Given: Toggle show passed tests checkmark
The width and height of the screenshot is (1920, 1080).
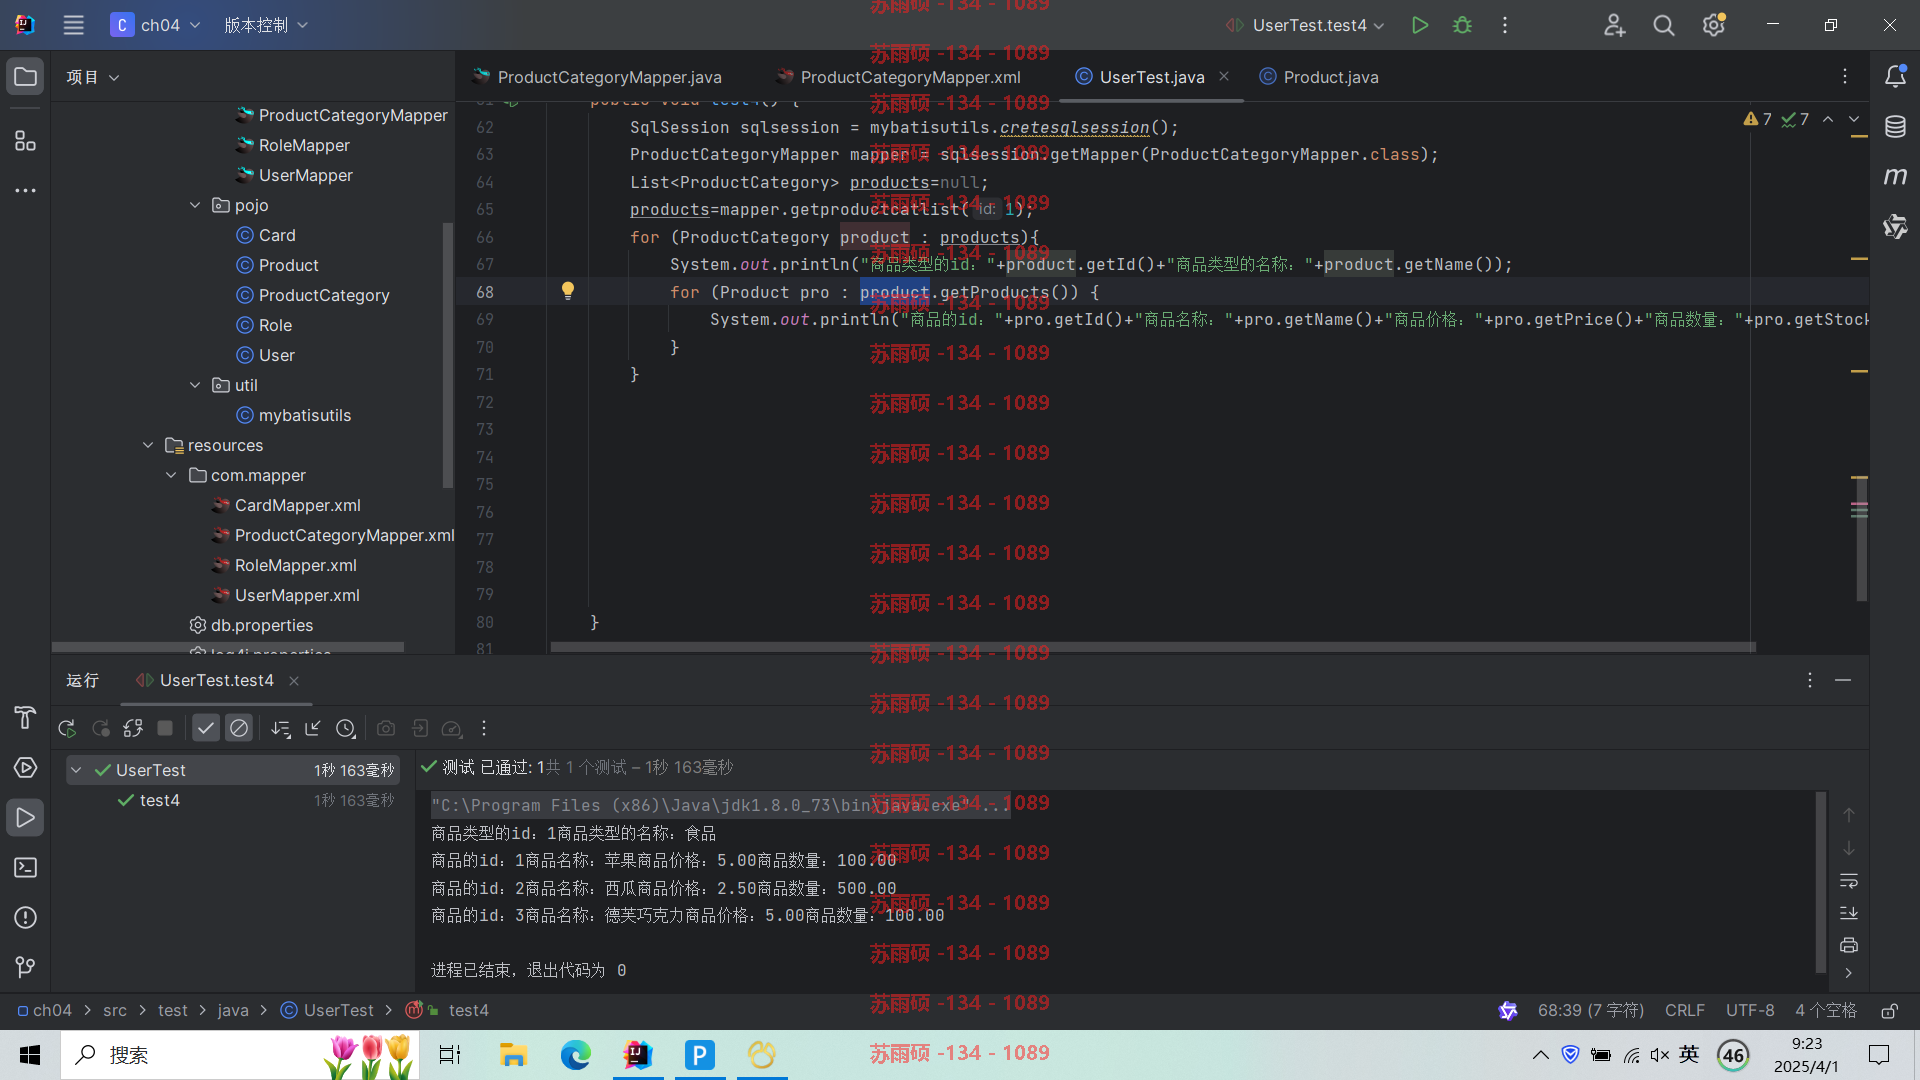Looking at the screenshot, I should tap(206, 729).
